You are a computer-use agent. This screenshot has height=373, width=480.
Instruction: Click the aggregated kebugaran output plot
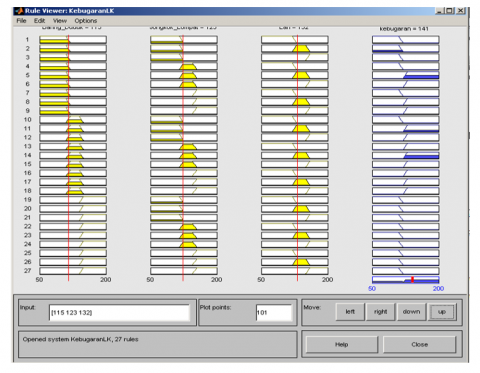pos(406,280)
